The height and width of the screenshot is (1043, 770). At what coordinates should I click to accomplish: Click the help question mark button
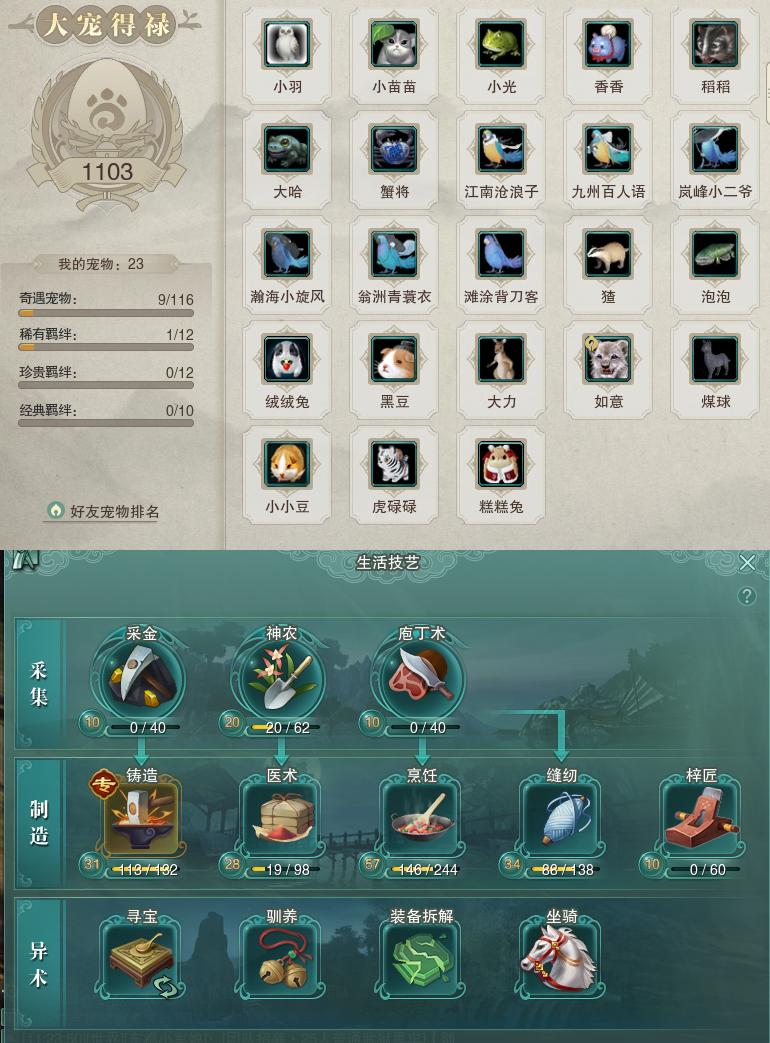(747, 595)
